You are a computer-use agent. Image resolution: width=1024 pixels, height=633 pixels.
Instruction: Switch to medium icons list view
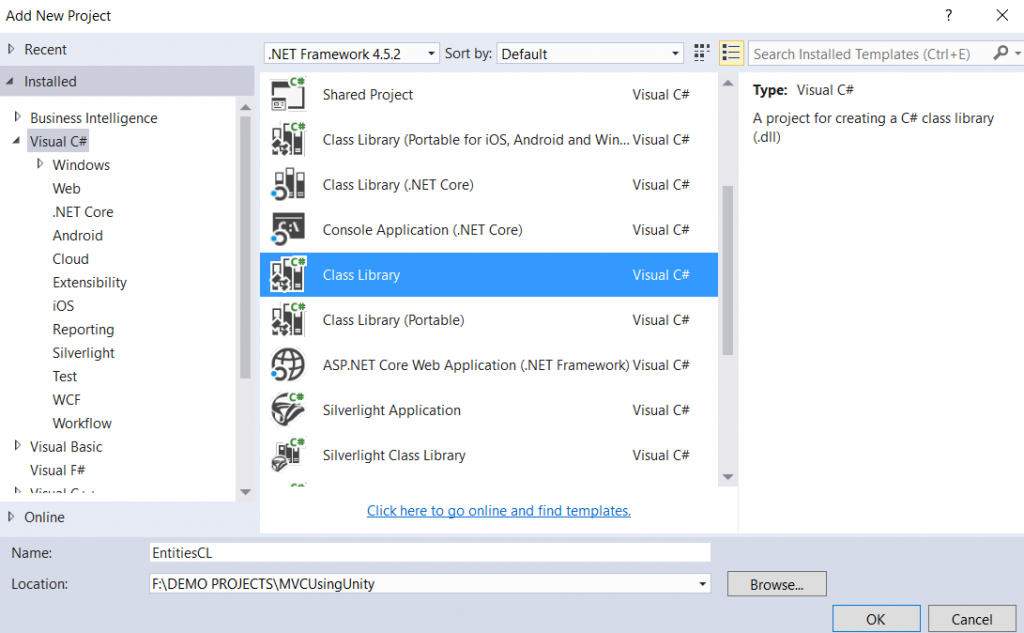click(x=731, y=53)
